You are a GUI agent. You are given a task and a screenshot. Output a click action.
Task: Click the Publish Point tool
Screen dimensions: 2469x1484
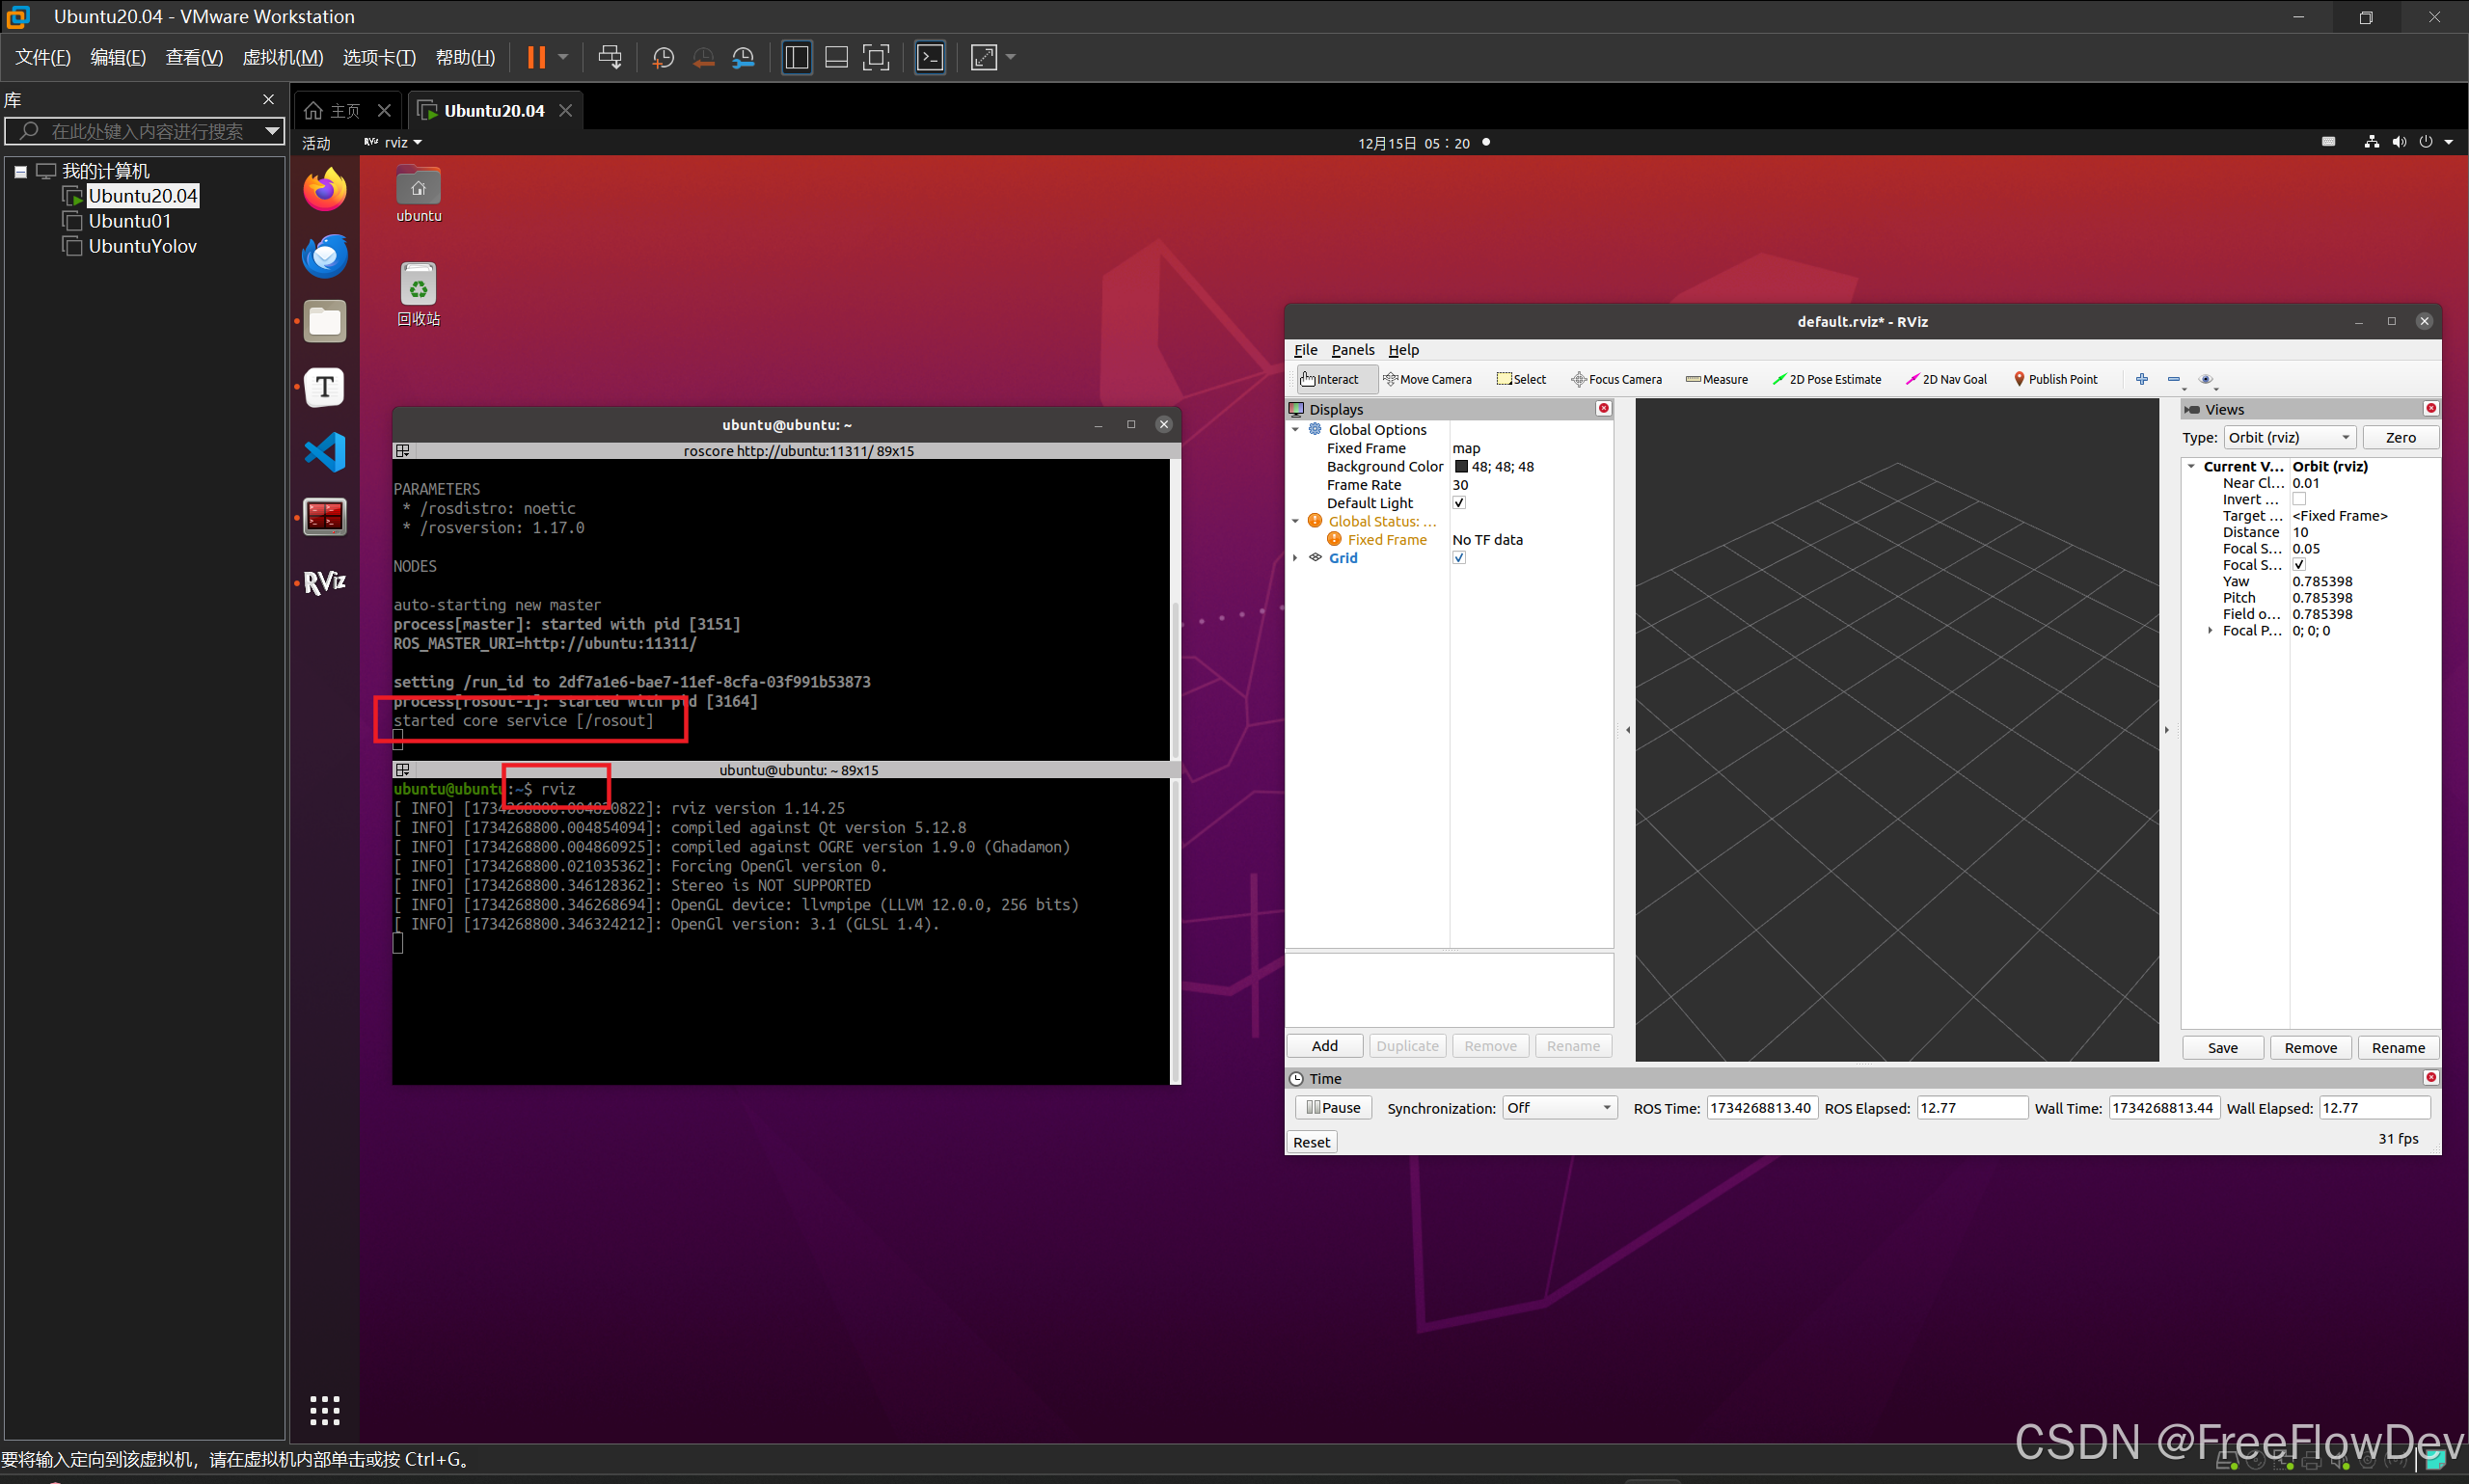(x=2055, y=379)
